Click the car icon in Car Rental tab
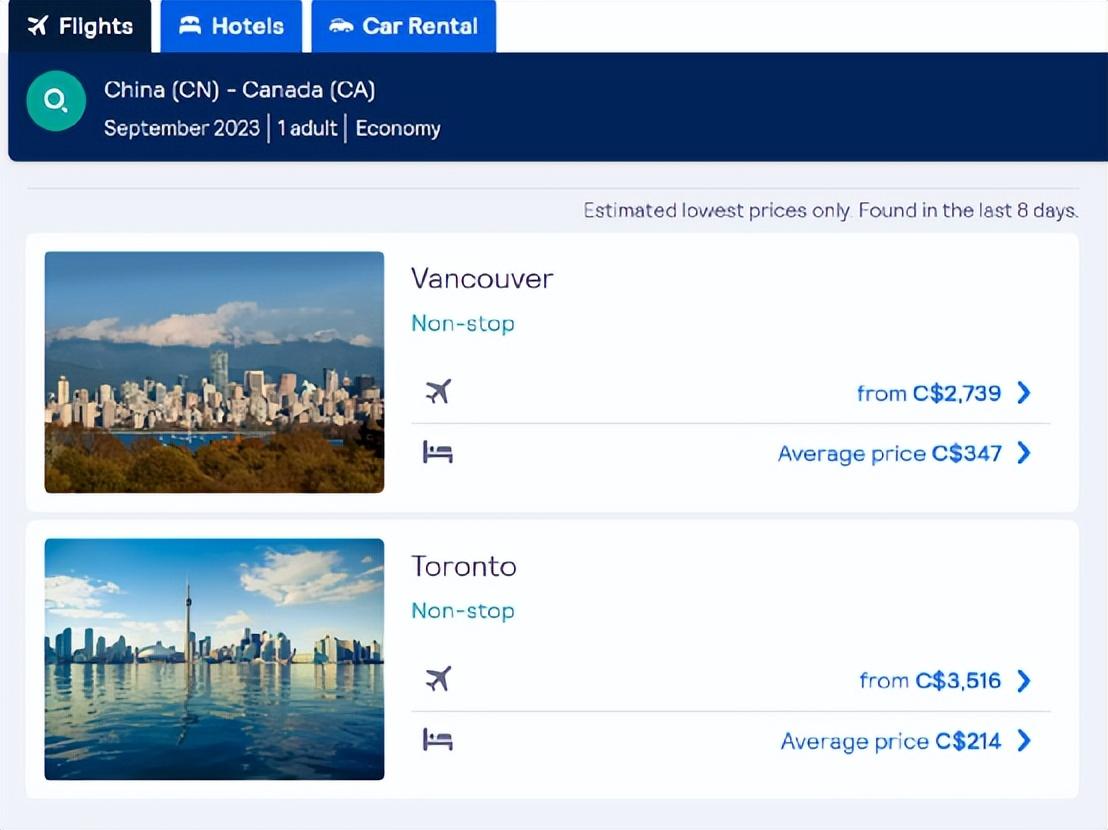The height and width of the screenshot is (830, 1108). click(341, 26)
